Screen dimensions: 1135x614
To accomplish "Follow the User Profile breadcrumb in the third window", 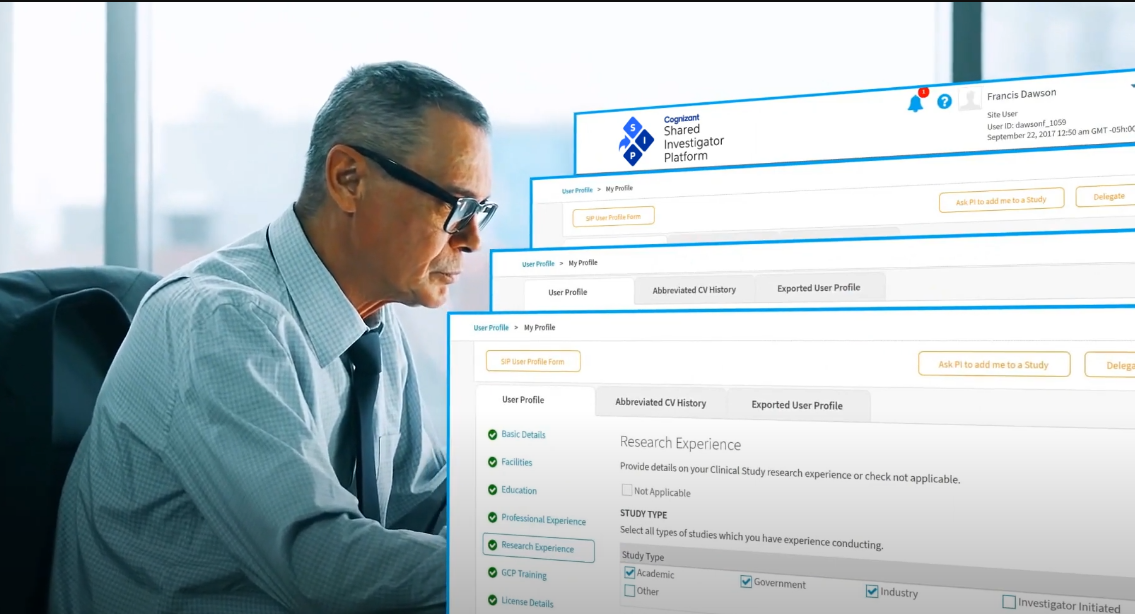I will (x=538, y=264).
